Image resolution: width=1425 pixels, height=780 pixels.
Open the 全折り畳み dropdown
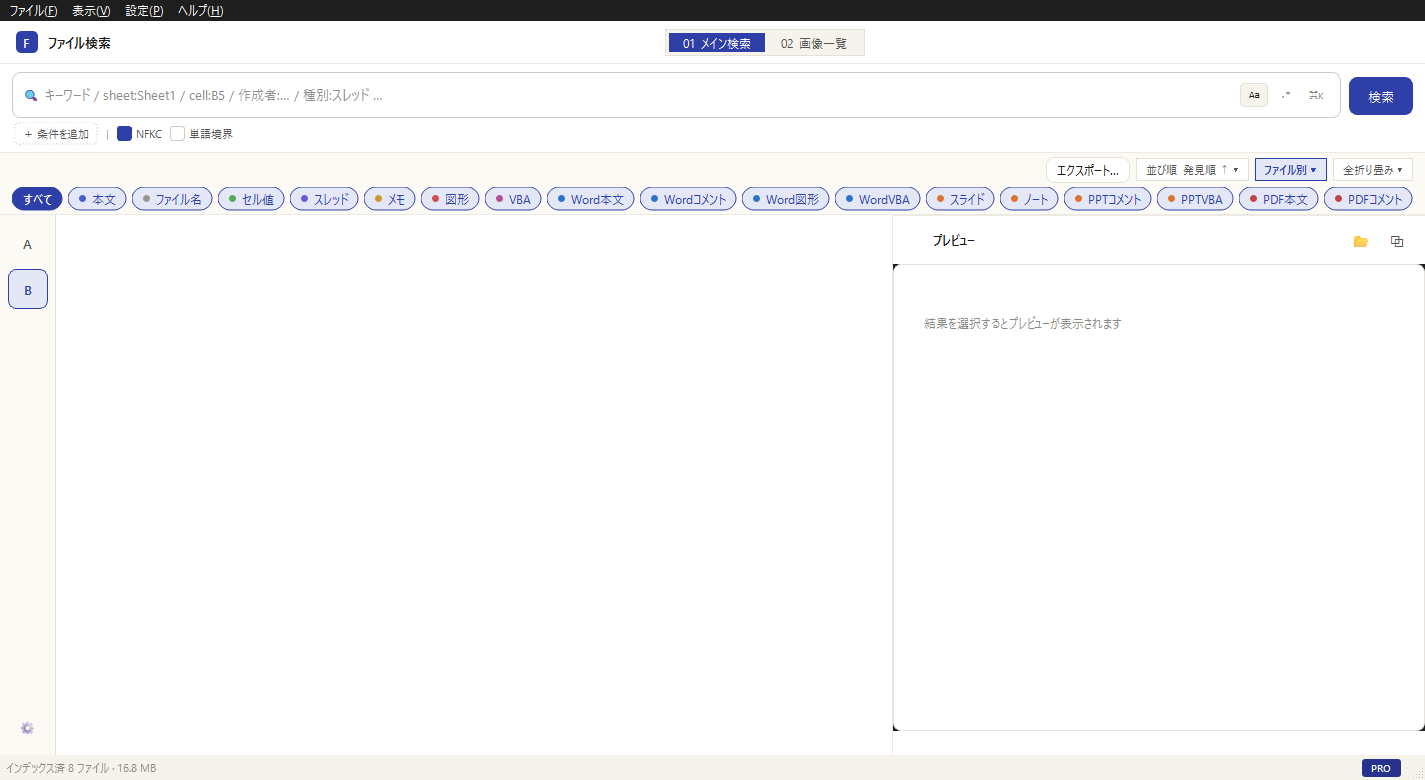(x=1373, y=170)
